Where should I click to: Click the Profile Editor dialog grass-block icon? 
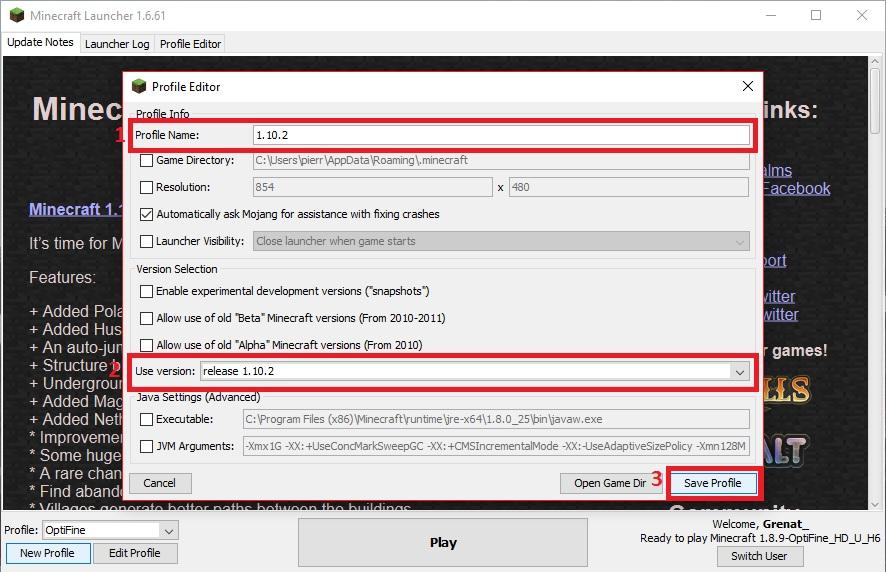(139, 86)
